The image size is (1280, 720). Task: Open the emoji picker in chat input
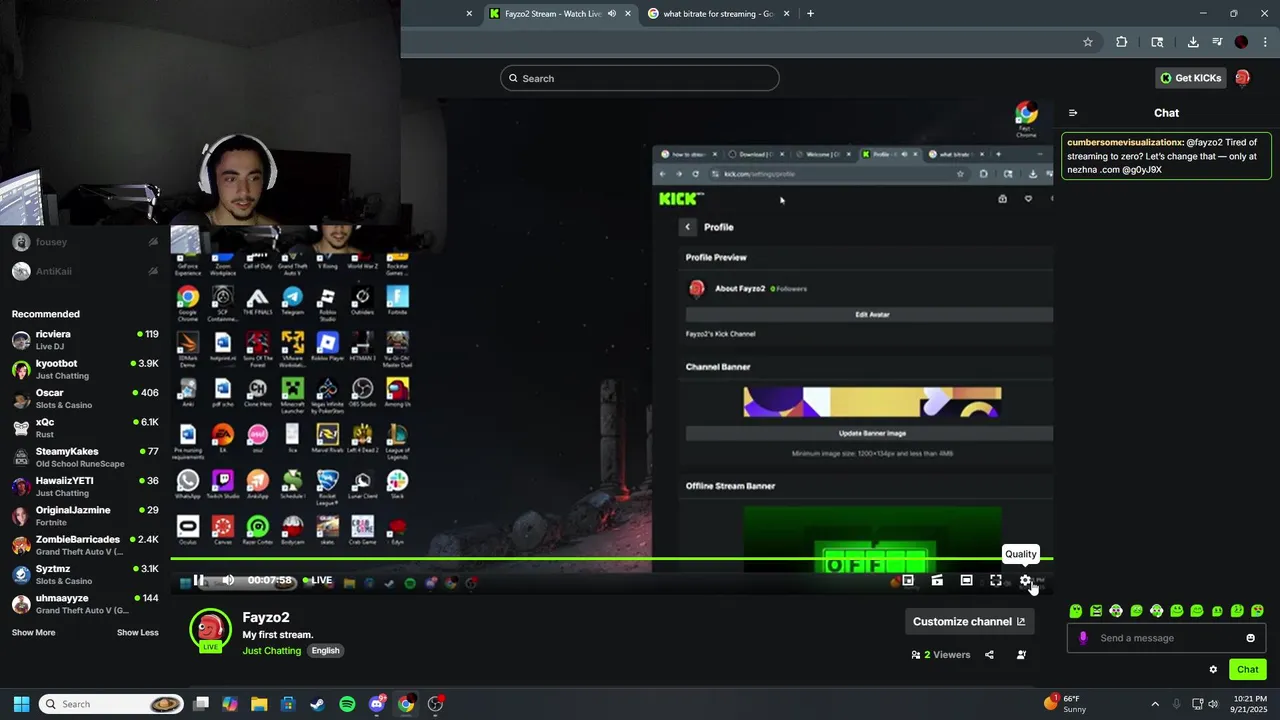[1250, 638]
